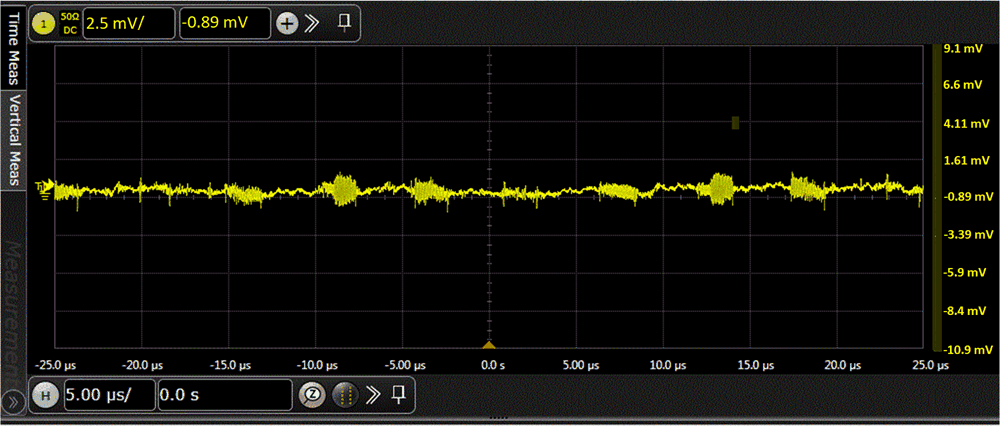Pin the channel toolbar

point(343,22)
